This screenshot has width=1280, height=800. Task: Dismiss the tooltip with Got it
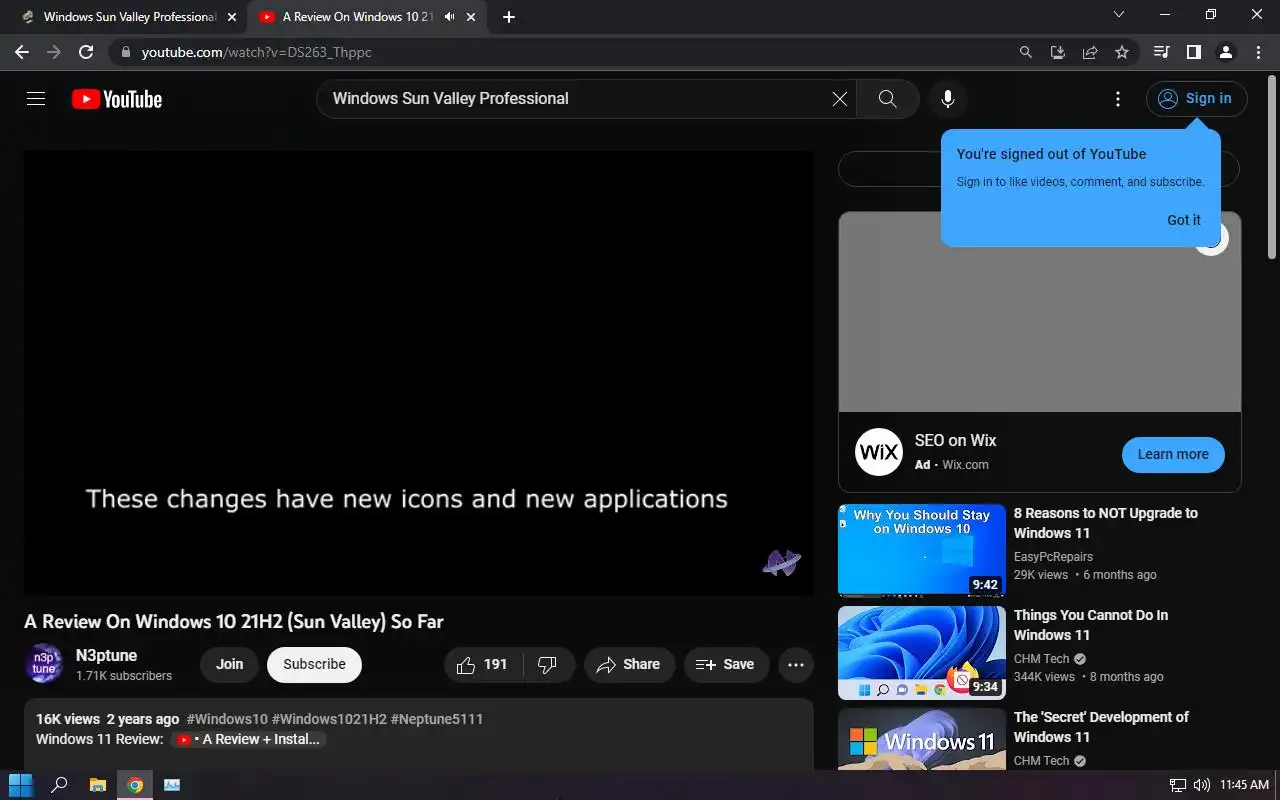click(x=1184, y=220)
